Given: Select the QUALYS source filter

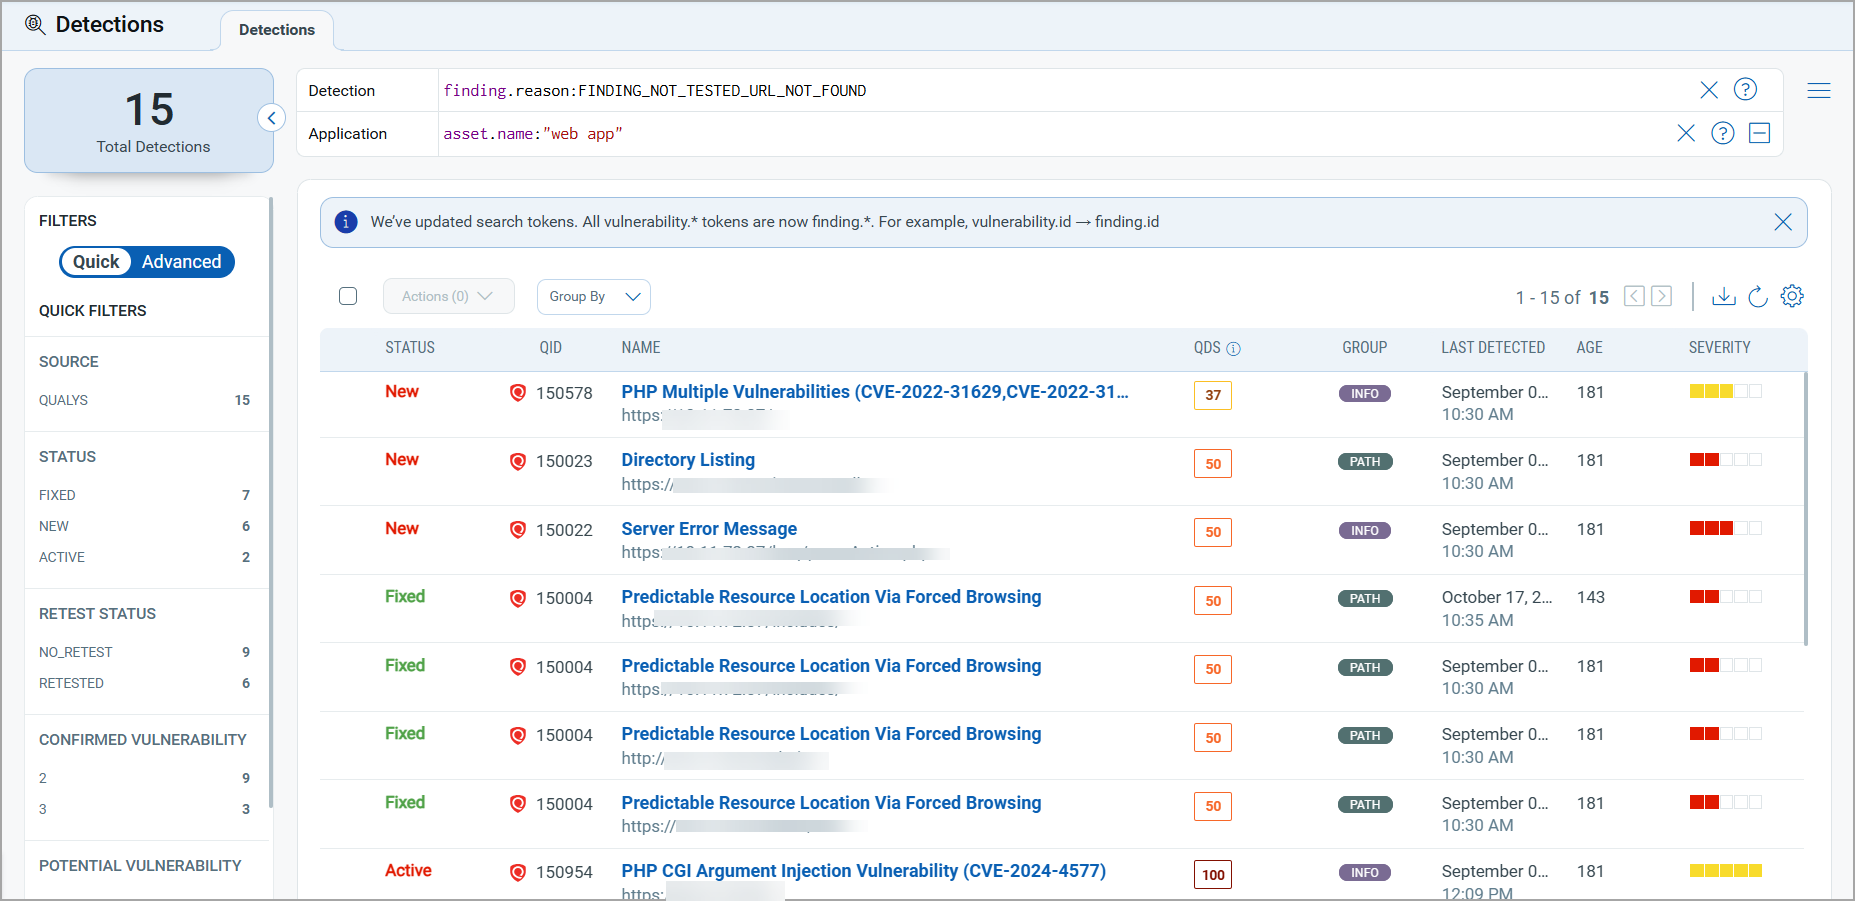Looking at the screenshot, I should click(63, 400).
